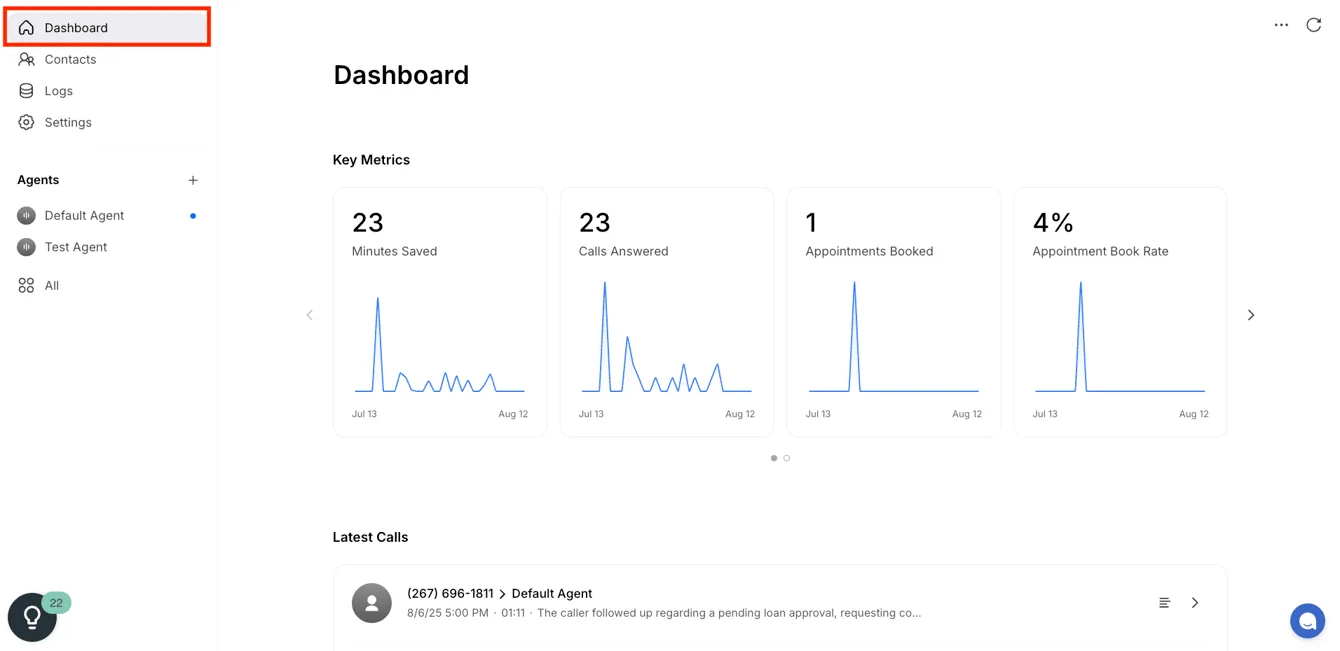The width and height of the screenshot is (1340, 651).
Task: Open the blue chat support bubble
Action: pyautogui.click(x=1307, y=621)
